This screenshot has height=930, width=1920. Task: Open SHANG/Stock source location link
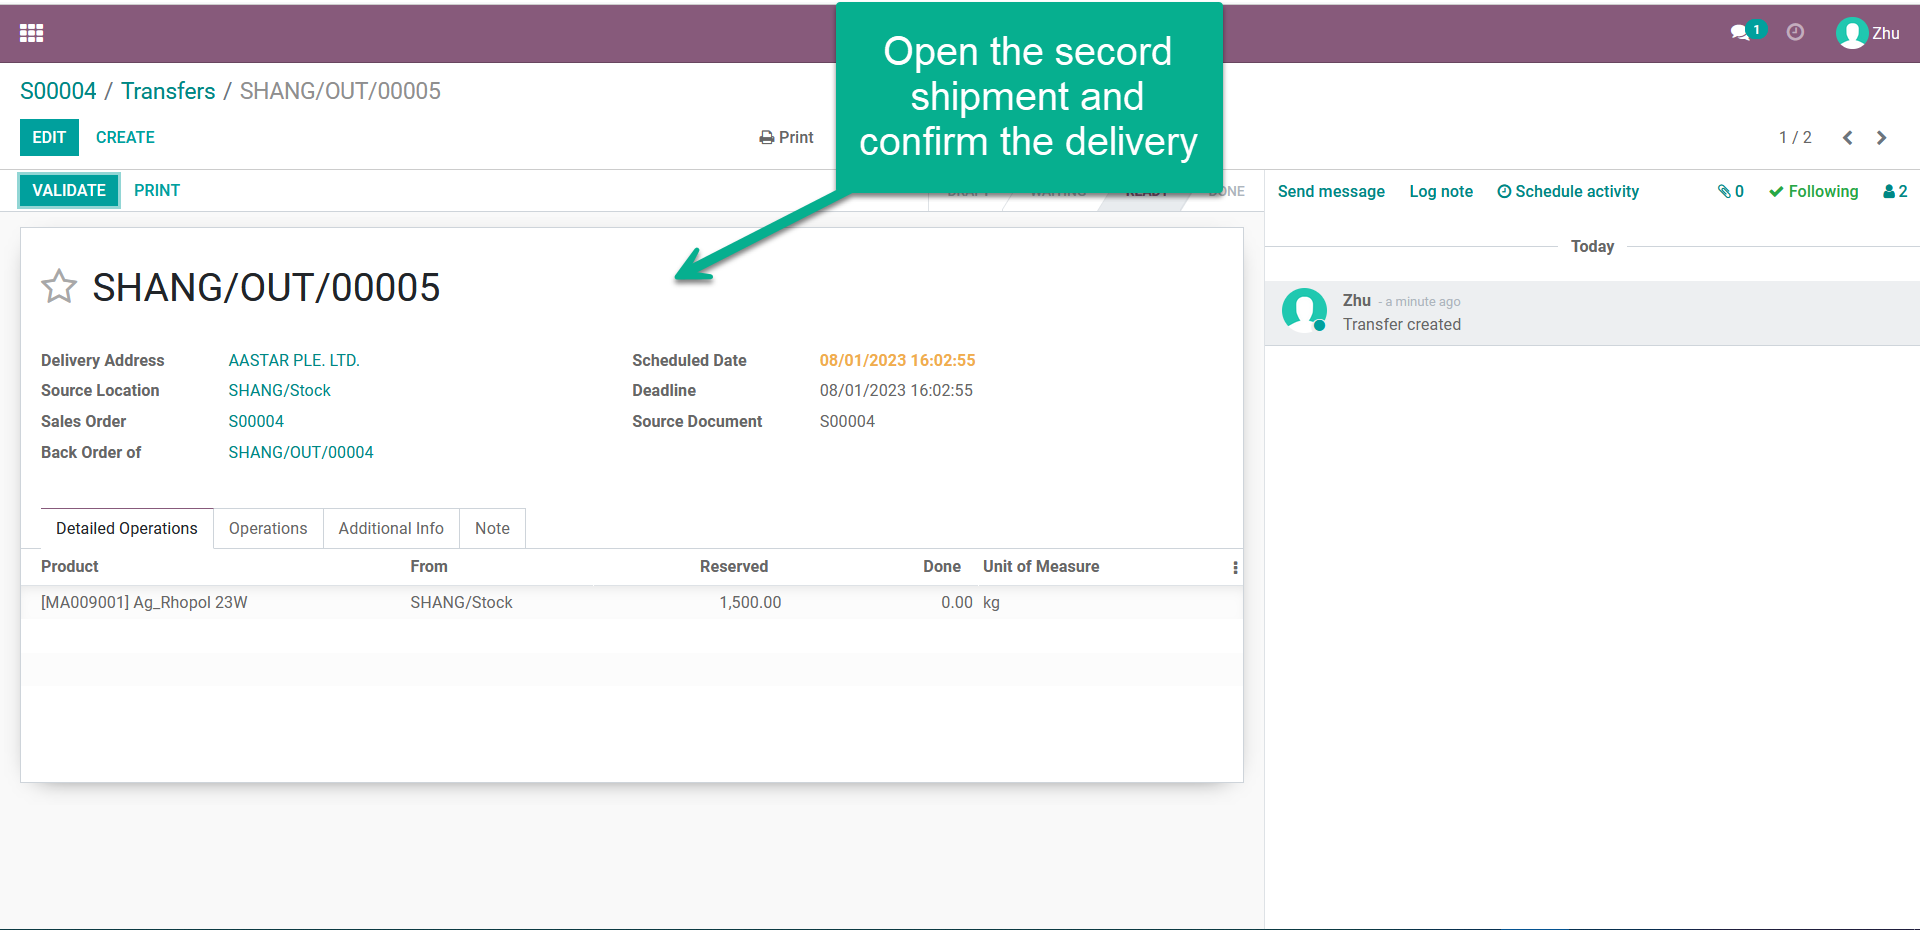pos(279,390)
